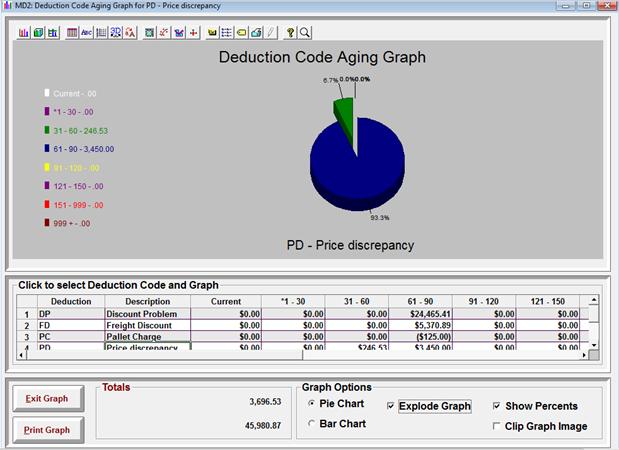
Task: Click the 121 - 150 column header
Action: [x=548, y=301]
